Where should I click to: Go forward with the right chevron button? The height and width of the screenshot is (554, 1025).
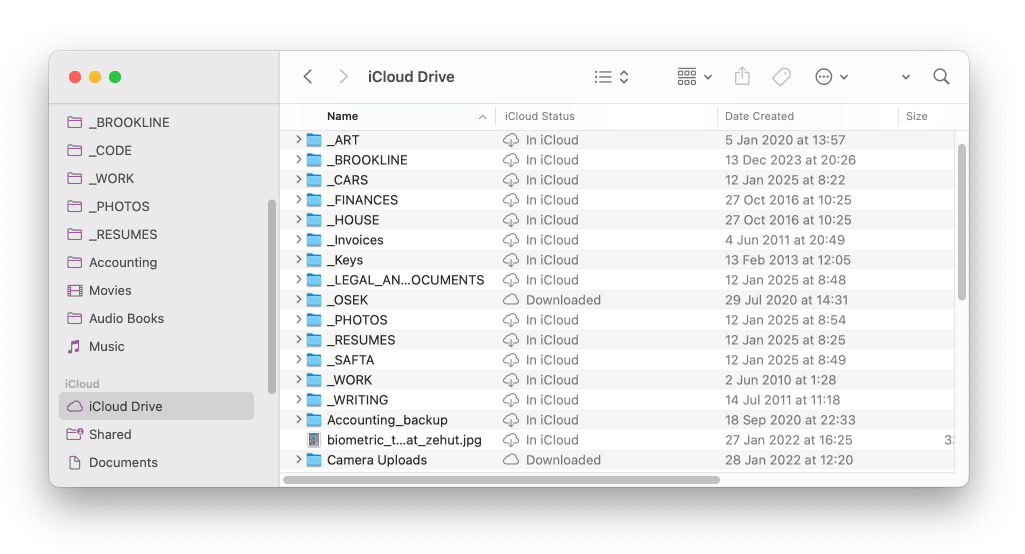(343, 77)
